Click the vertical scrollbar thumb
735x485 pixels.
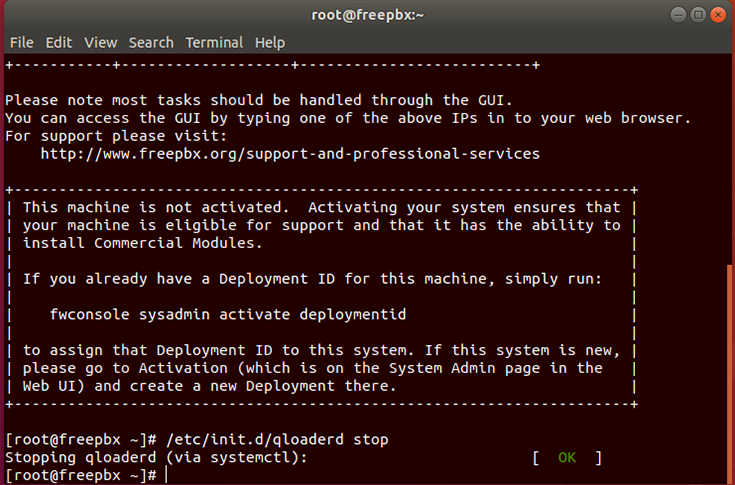click(729, 370)
